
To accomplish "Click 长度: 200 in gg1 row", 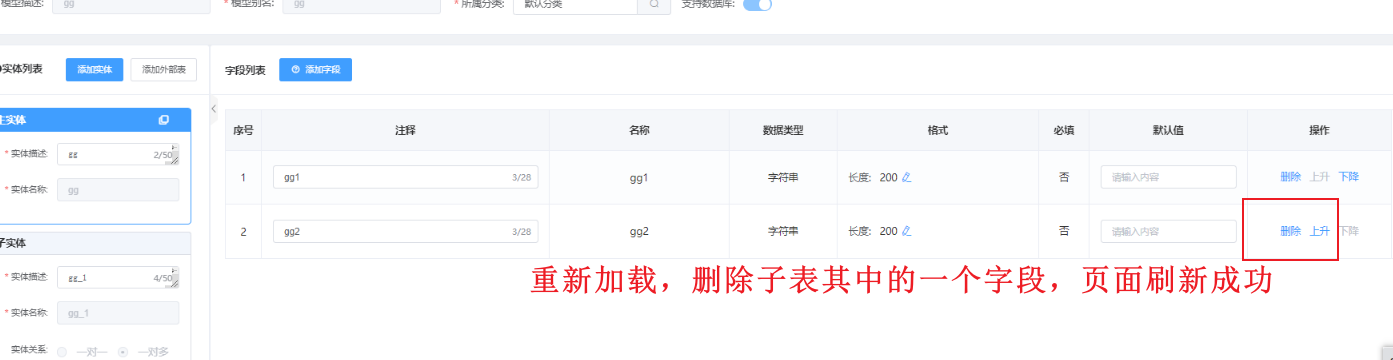I will click(872, 177).
